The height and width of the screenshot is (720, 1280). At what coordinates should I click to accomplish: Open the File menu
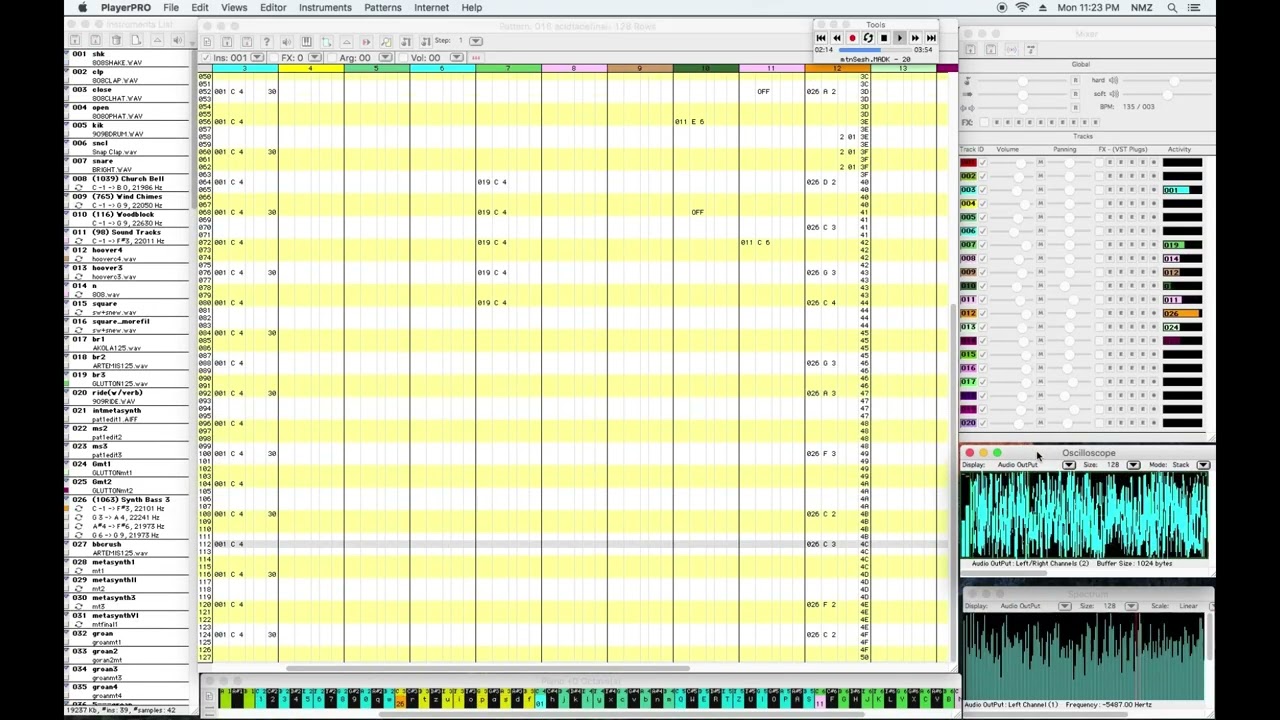(171, 8)
